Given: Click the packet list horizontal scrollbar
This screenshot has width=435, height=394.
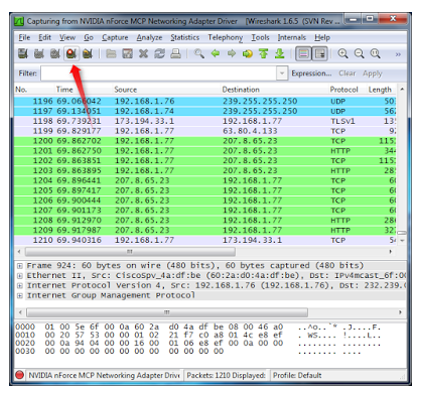Looking at the screenshot, I should [130, 251].
